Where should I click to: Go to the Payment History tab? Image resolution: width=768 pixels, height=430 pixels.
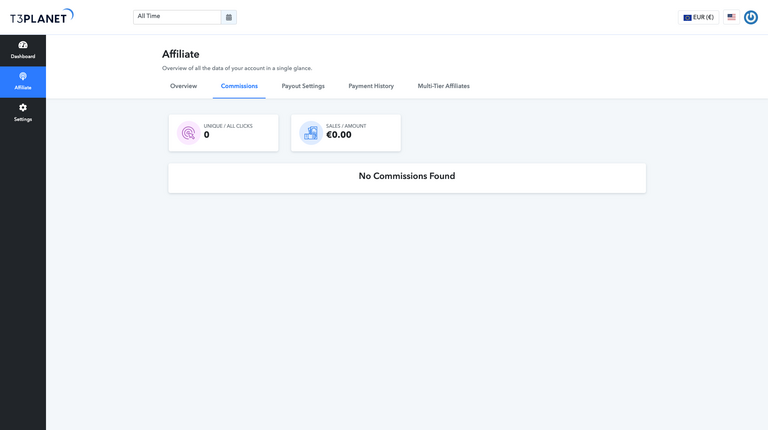(x=371, y=86)
